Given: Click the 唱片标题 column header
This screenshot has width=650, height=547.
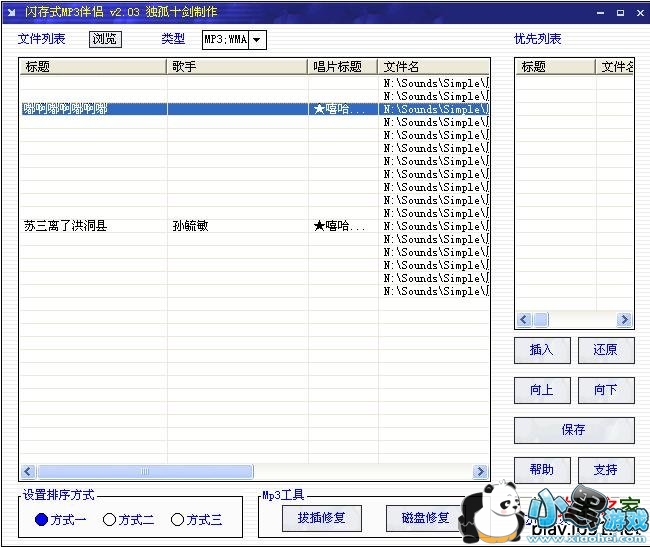Looking at the screenshot, I should pos(342,66).
